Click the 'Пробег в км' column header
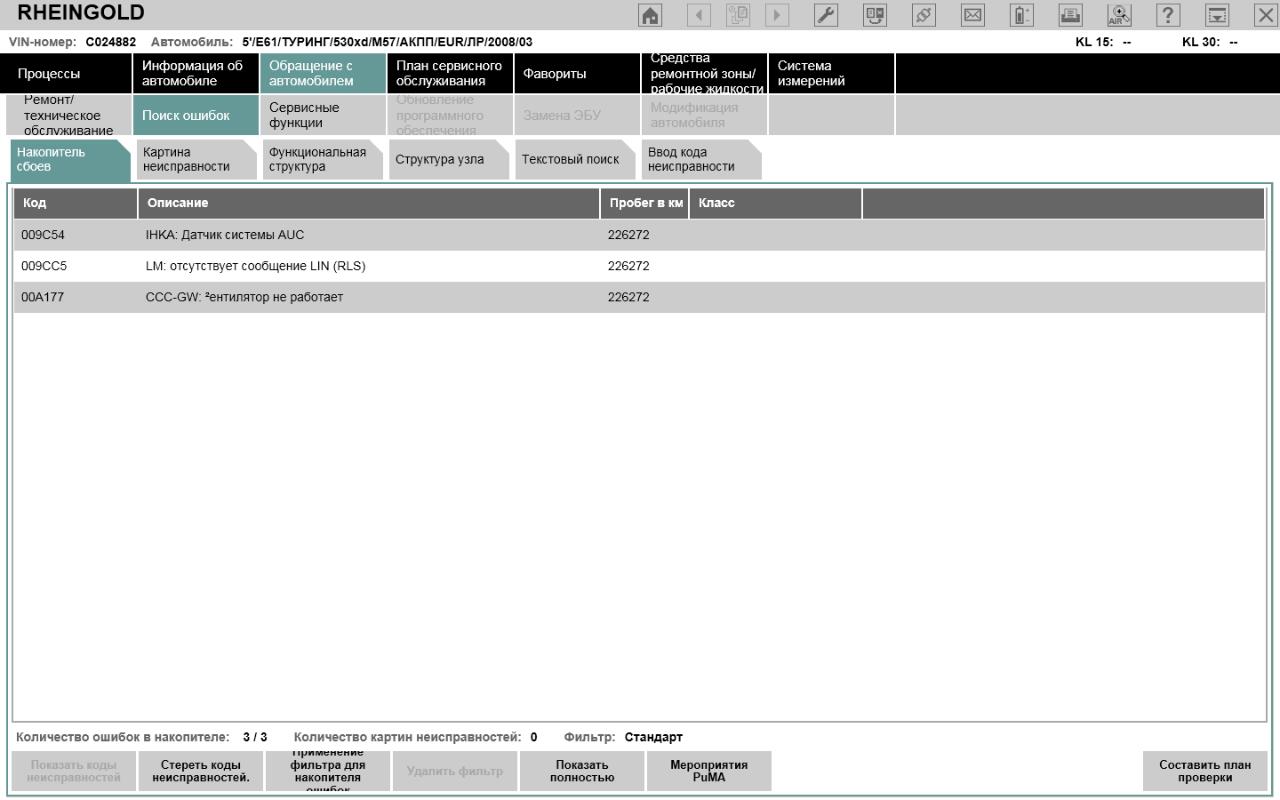Screen dimensions: 1280x800 click(x=643, y=203)
